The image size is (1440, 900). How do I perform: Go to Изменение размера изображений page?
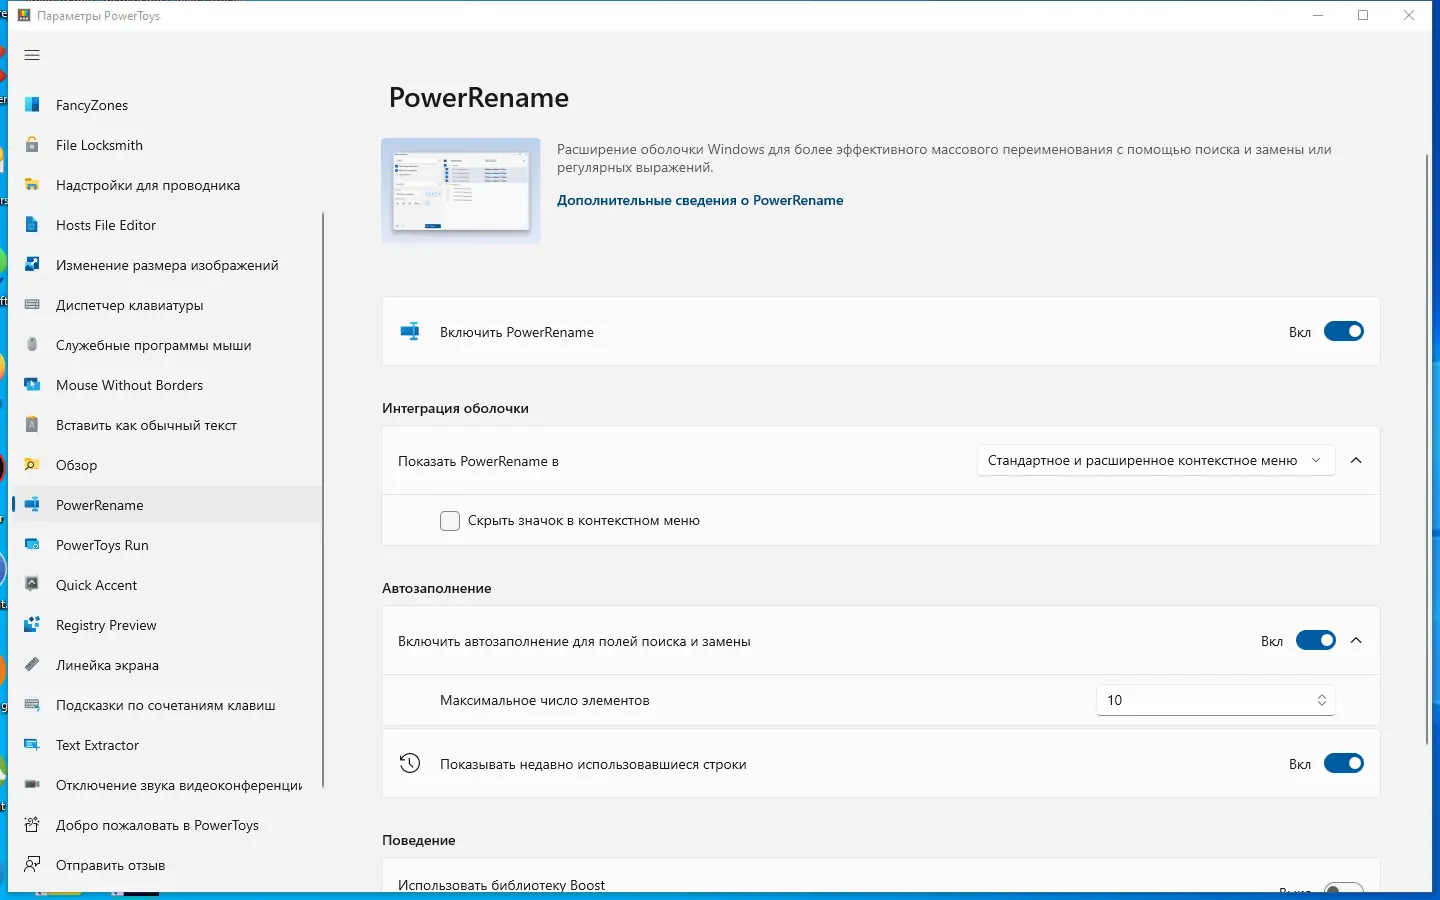pos(167,265)
